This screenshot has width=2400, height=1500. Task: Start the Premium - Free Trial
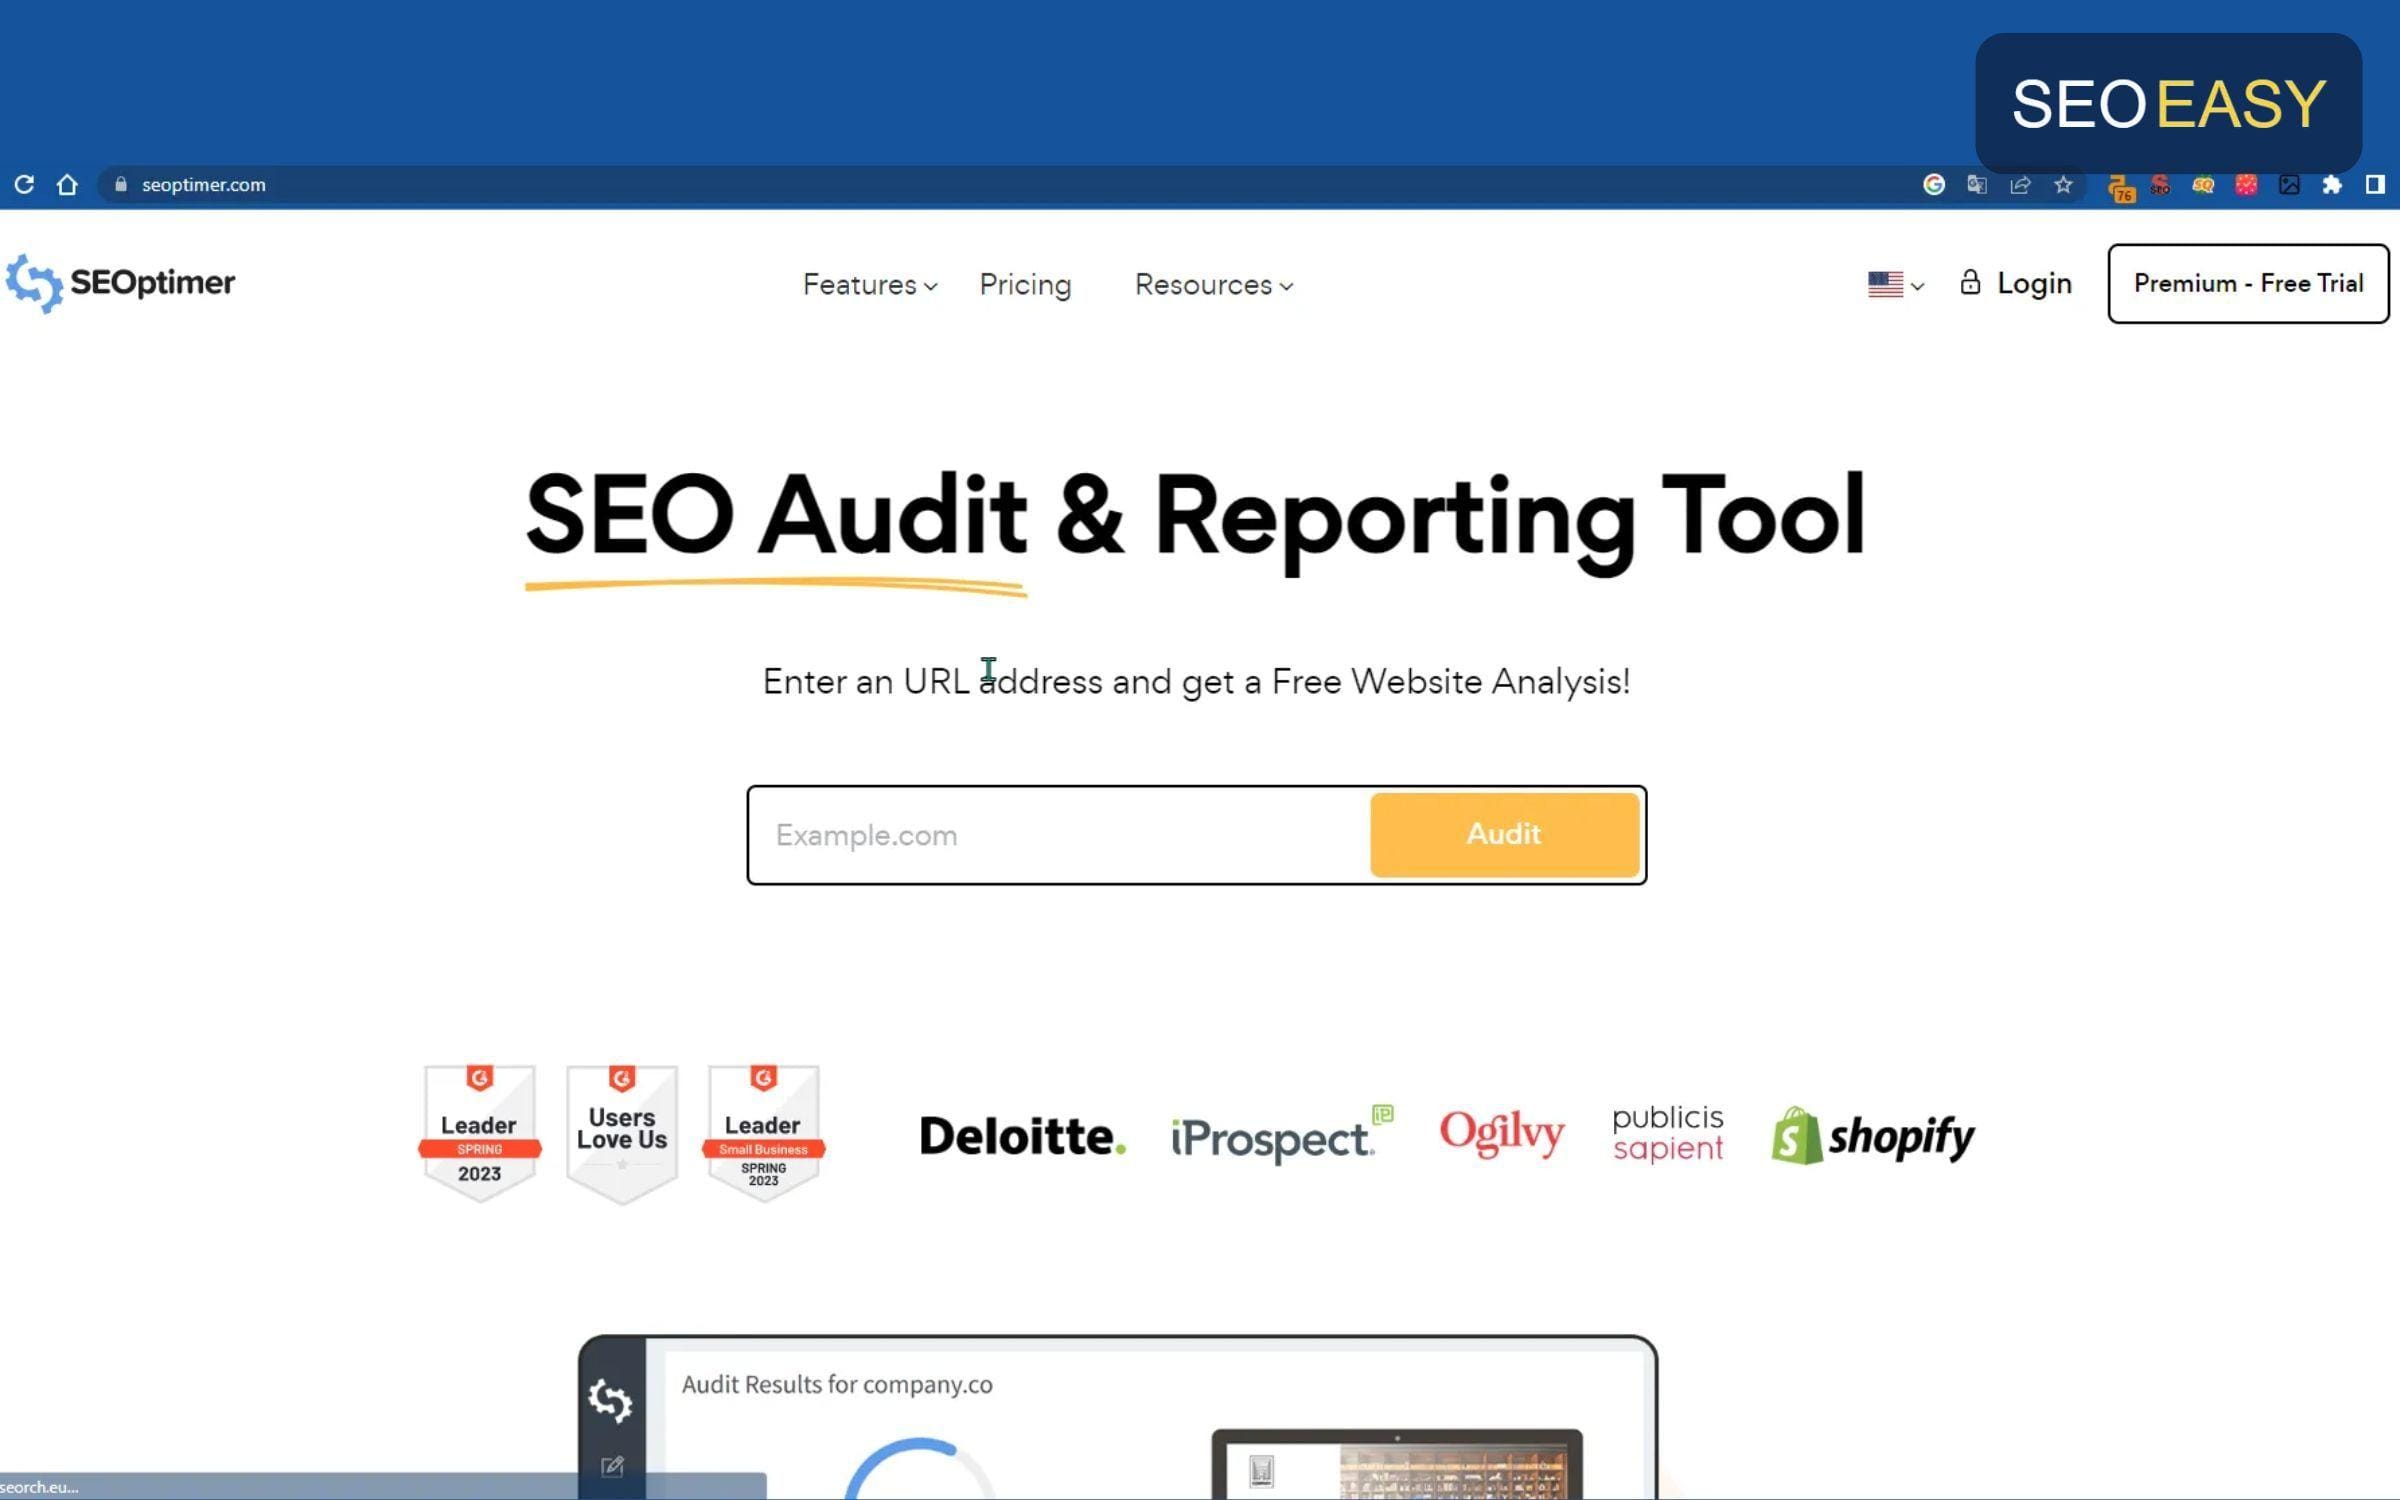coord(2248,283)
